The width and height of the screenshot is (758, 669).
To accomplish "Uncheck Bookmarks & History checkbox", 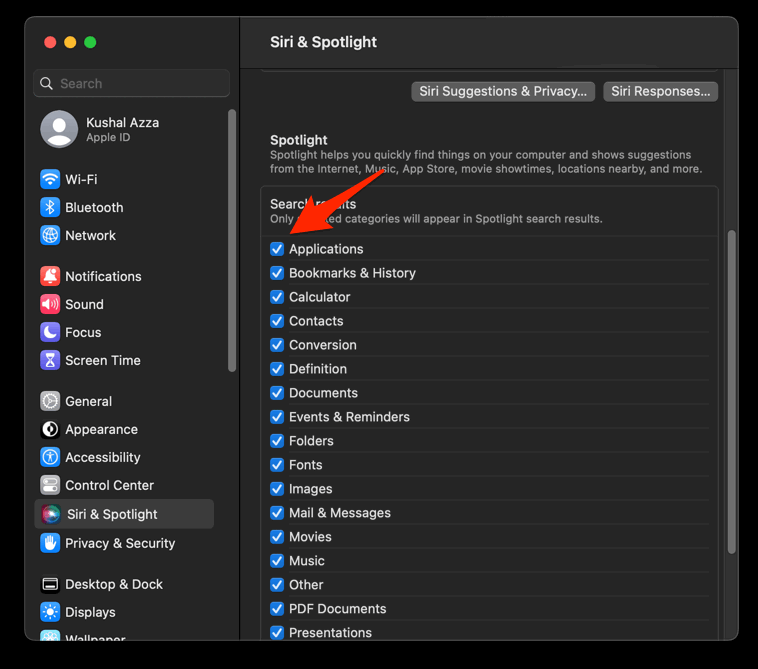I will 277,273.
